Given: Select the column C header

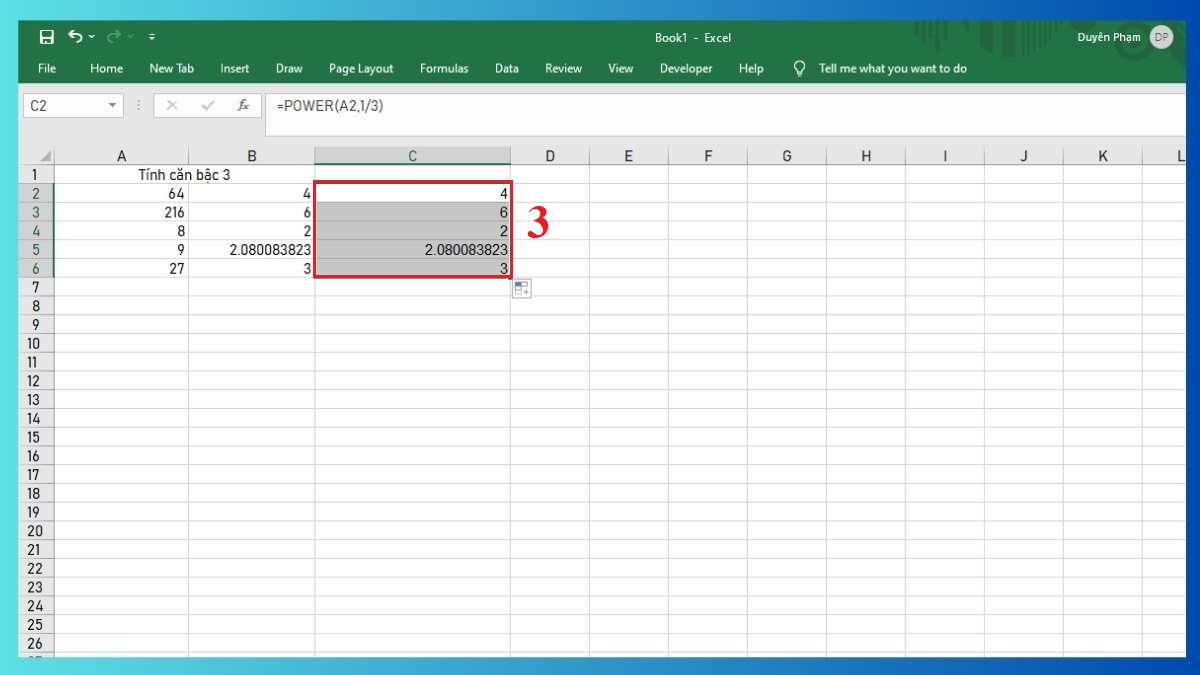Looking at the screenshot, I should (412, 155).
